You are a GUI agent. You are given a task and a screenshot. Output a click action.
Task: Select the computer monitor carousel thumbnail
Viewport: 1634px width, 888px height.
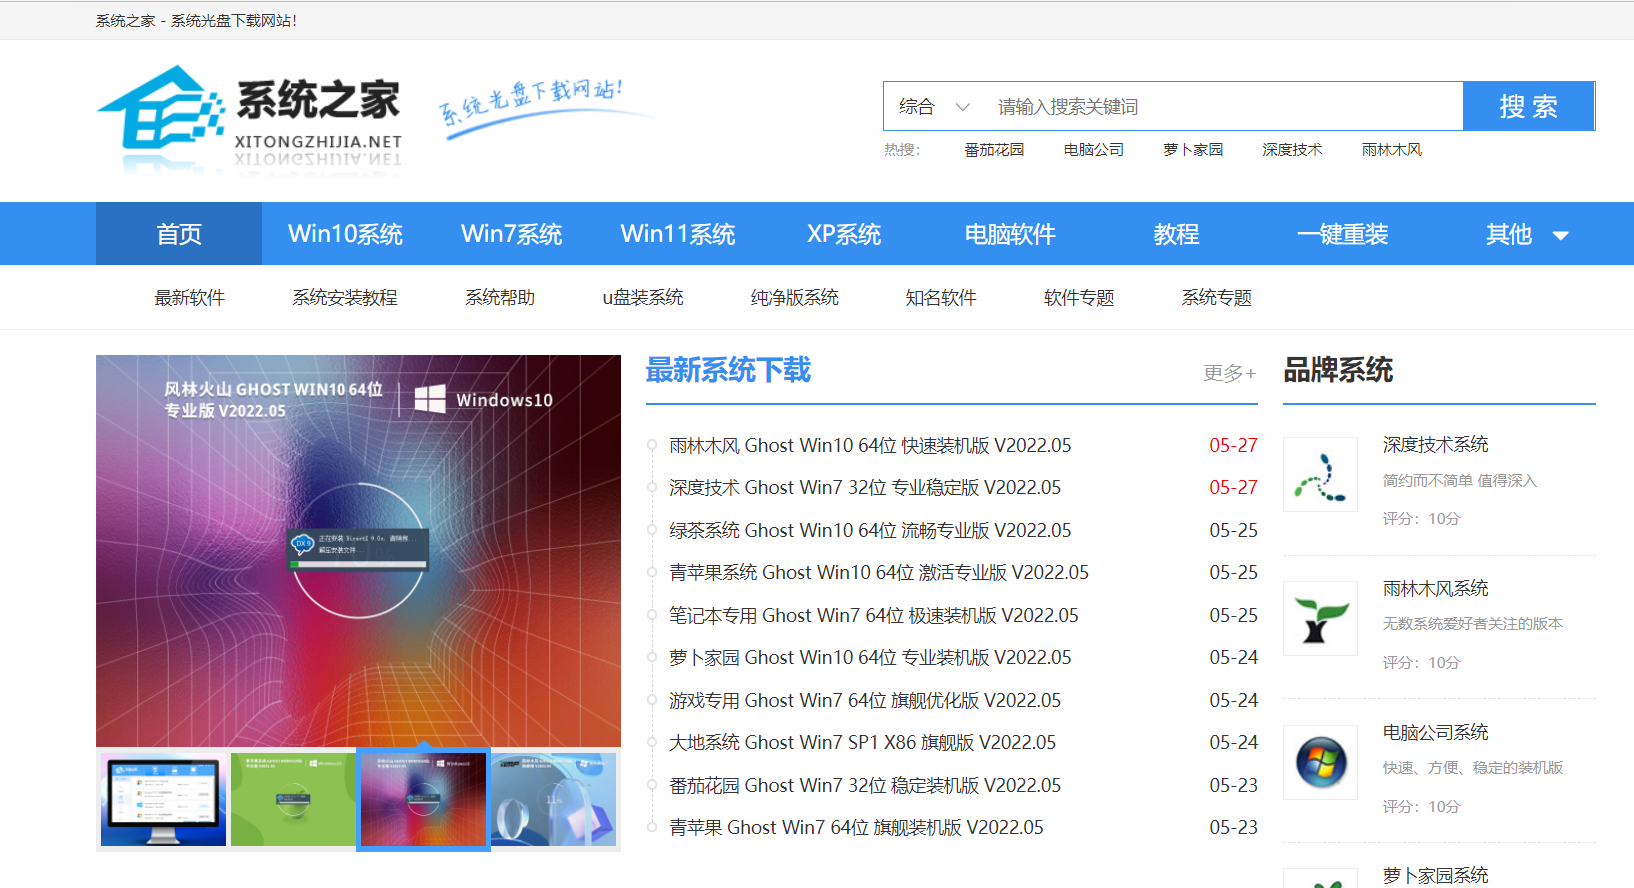coord(163,799)
